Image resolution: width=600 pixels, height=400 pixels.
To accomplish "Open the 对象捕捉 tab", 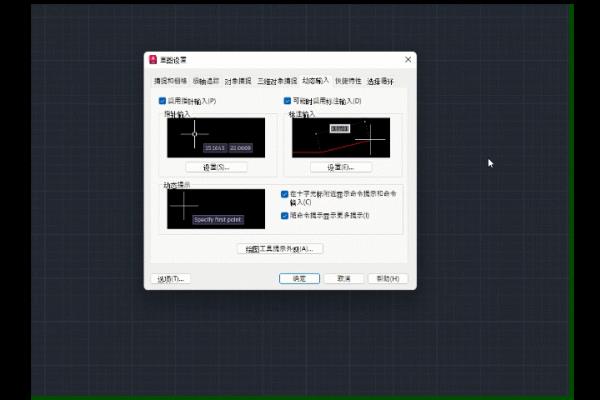I will (238, 81).
